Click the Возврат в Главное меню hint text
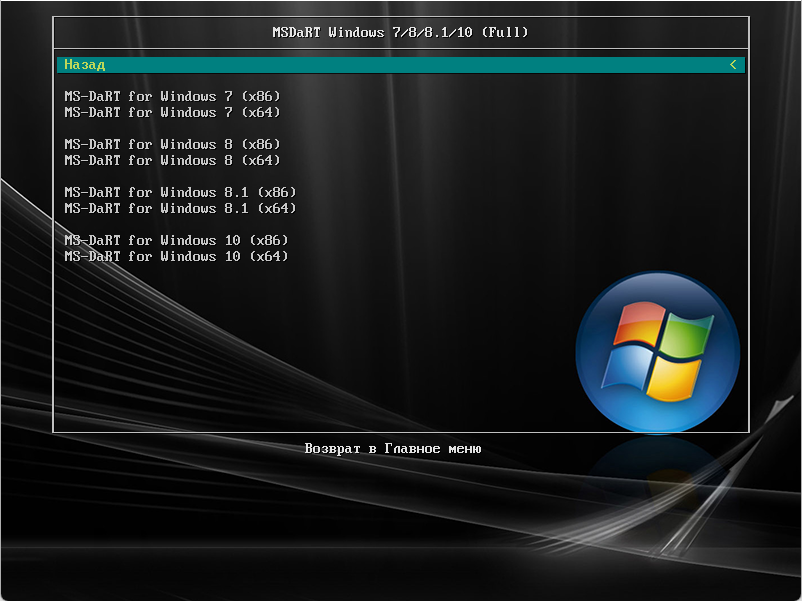The width and height of the screenshot is (802, 601). coord(393,449)
